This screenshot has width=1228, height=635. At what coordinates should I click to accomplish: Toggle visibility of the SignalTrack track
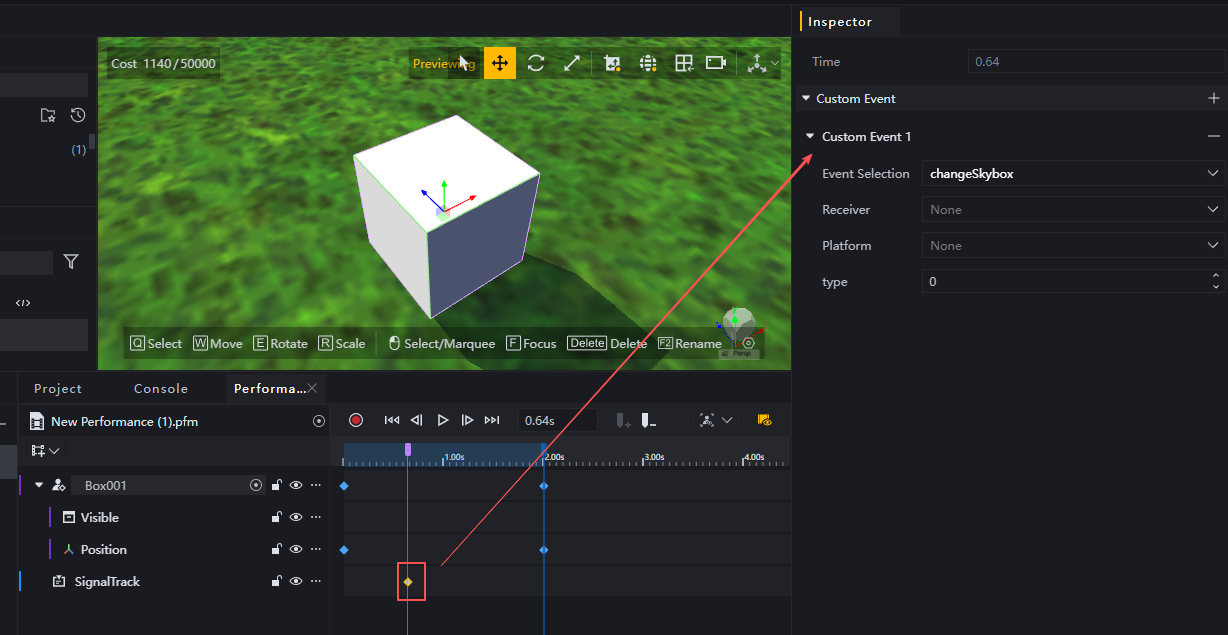click(296, 582)
